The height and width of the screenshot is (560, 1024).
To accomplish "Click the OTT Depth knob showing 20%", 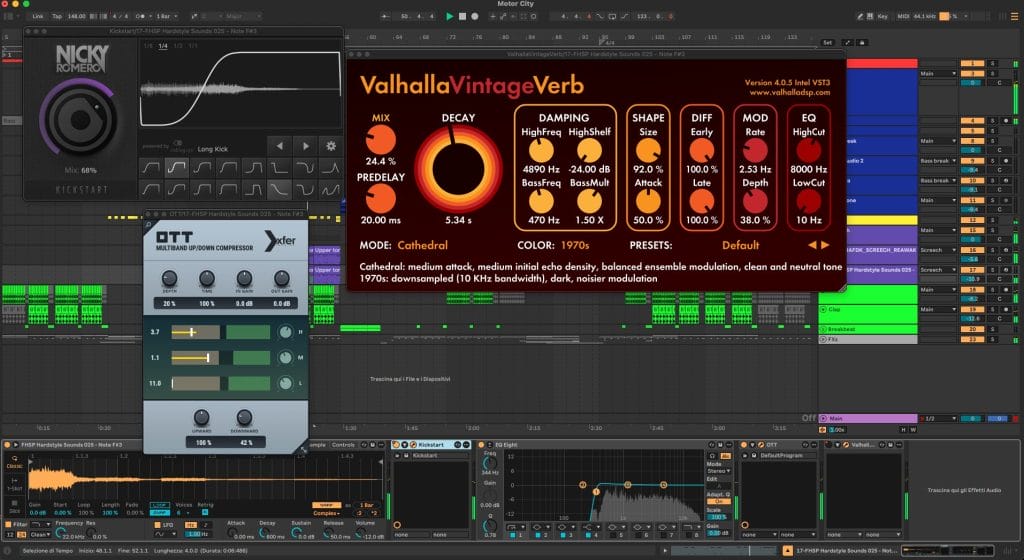I will [x=169, y=279].
